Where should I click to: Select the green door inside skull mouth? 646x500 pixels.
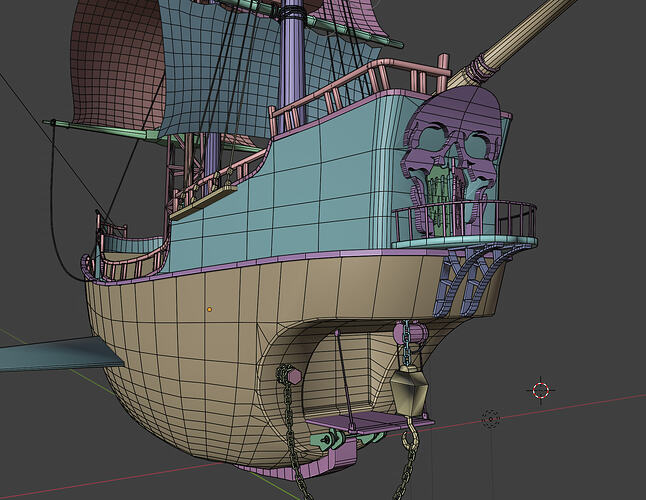click(x=437, y=197)
